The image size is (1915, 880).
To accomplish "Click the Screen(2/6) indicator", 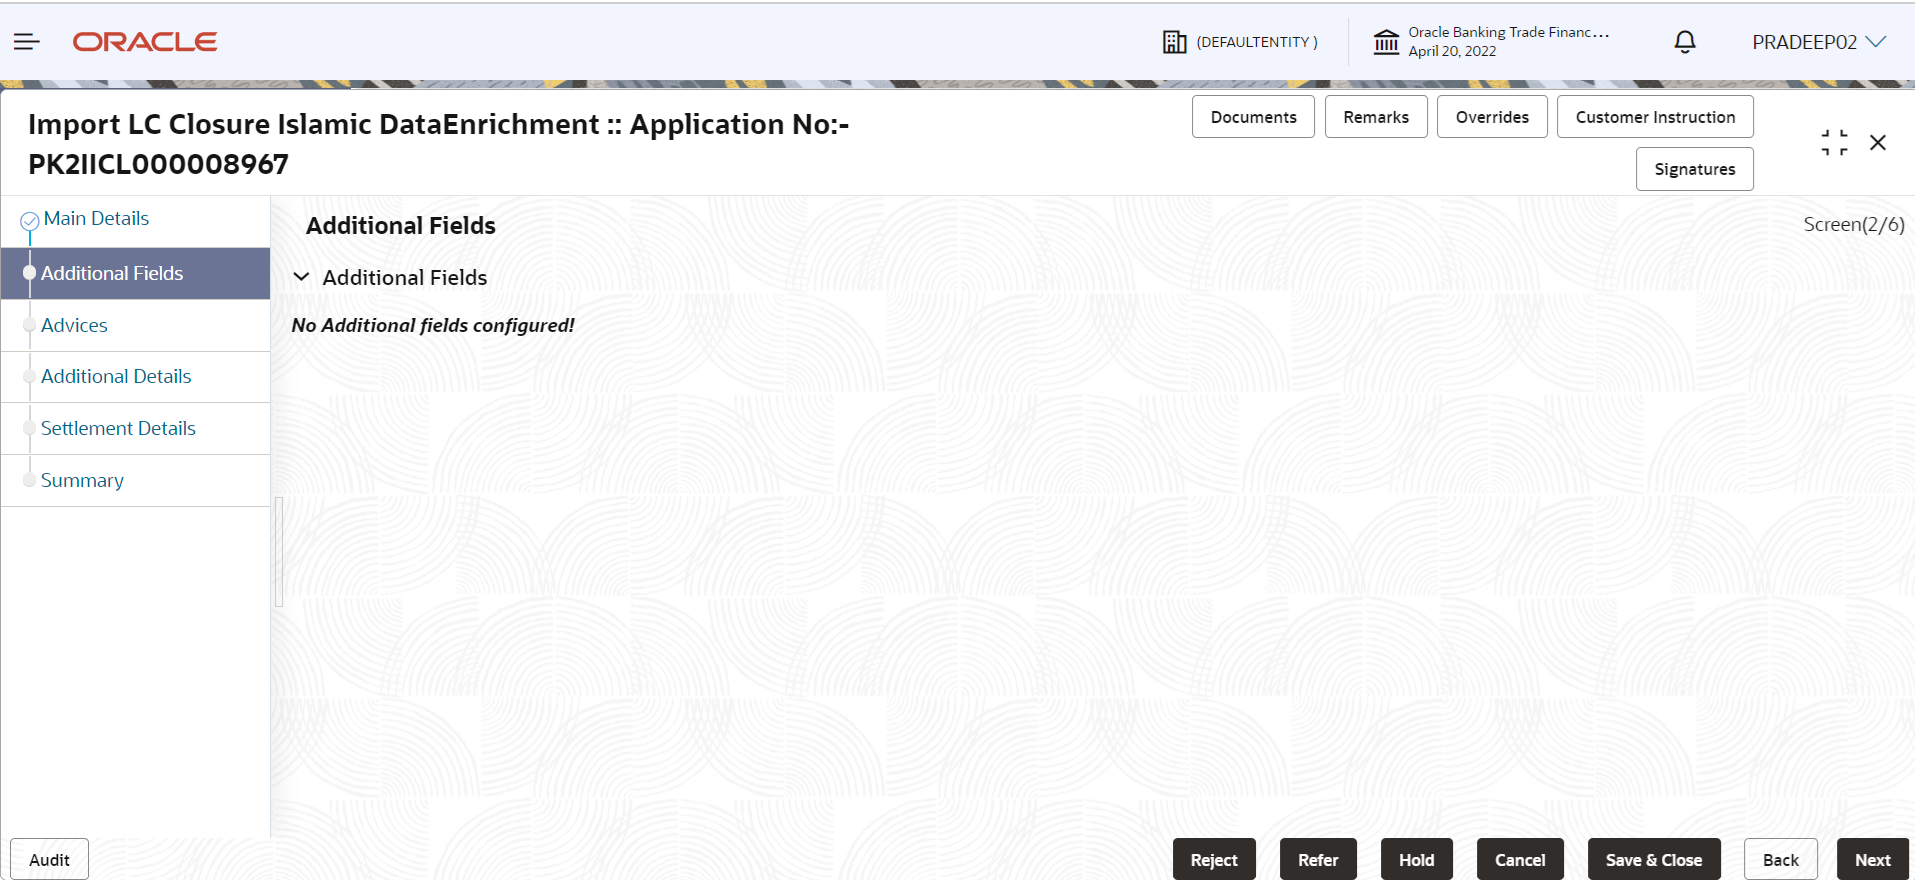I will [x=1854, y=225].
